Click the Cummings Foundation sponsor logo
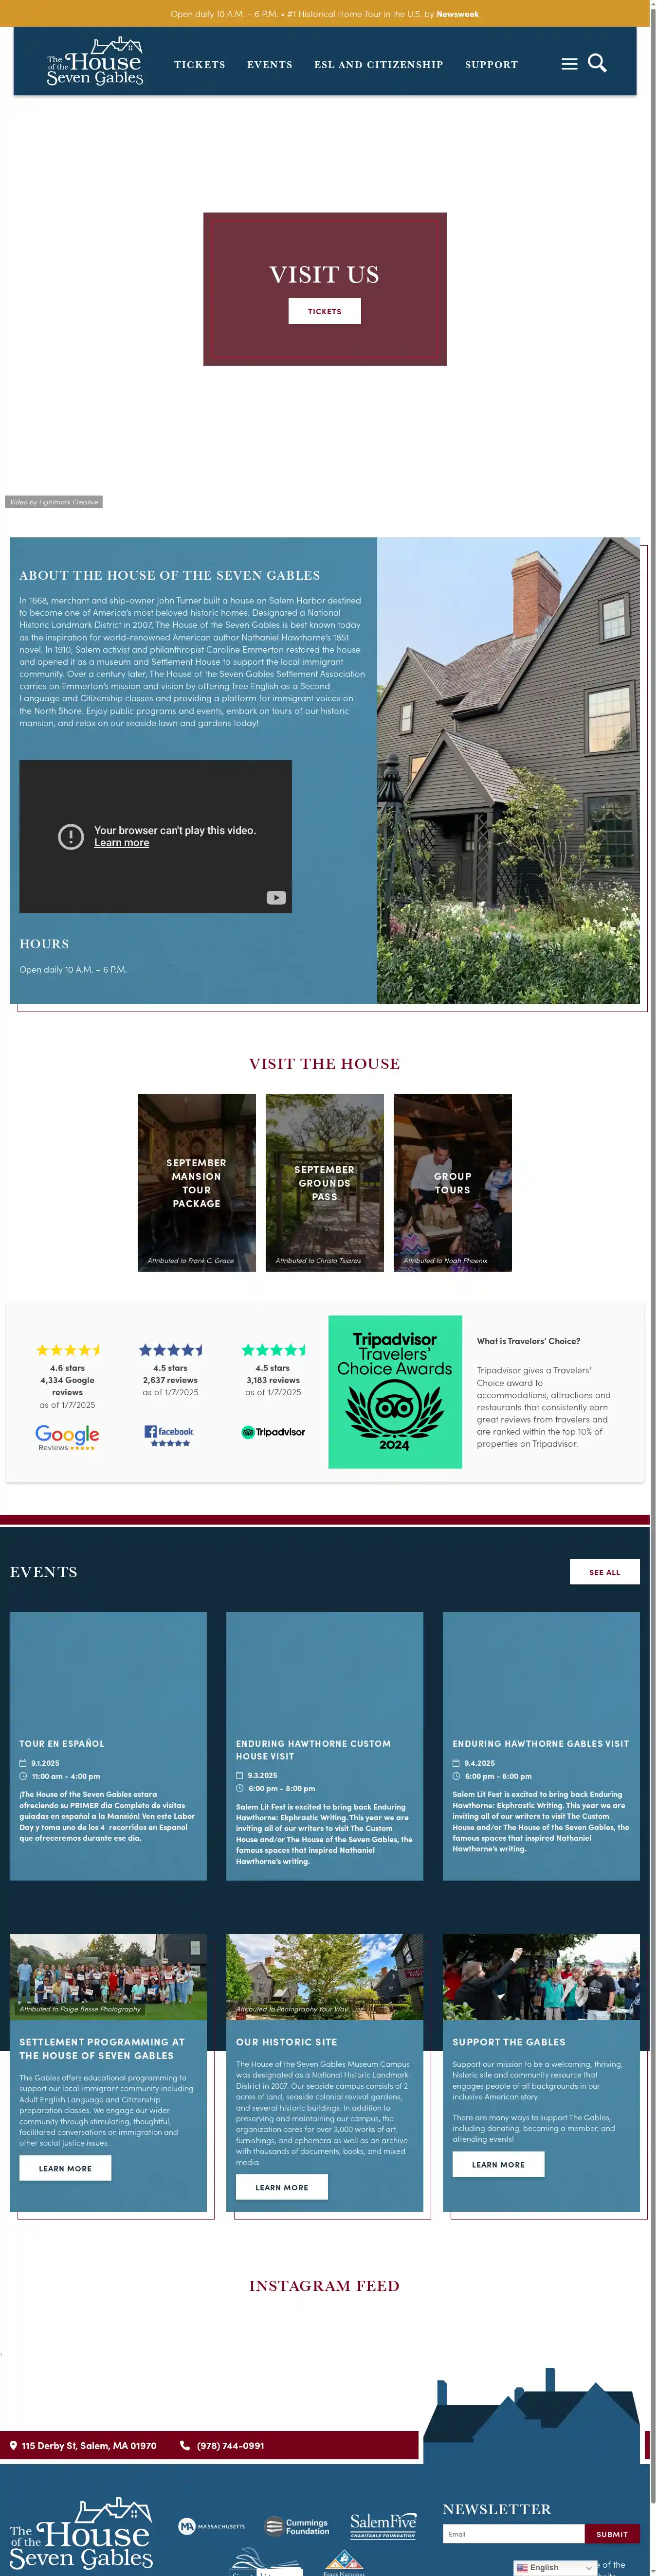The height and width of the screenshot is (2576, 657). tap(297, 2526)
